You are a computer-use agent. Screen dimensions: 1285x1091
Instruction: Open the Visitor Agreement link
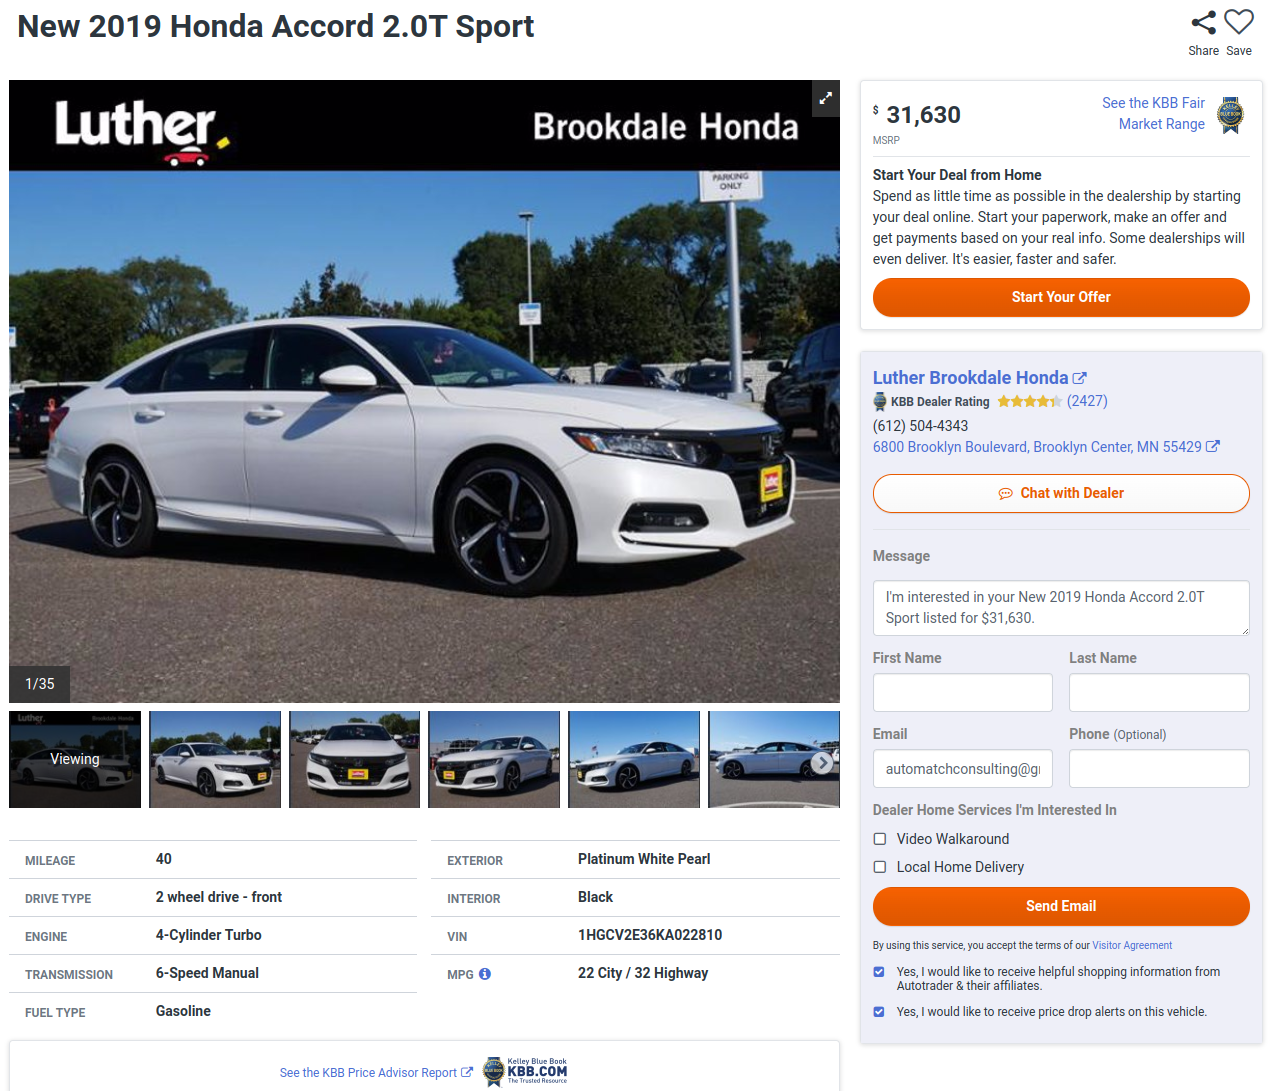[1132, 946]
